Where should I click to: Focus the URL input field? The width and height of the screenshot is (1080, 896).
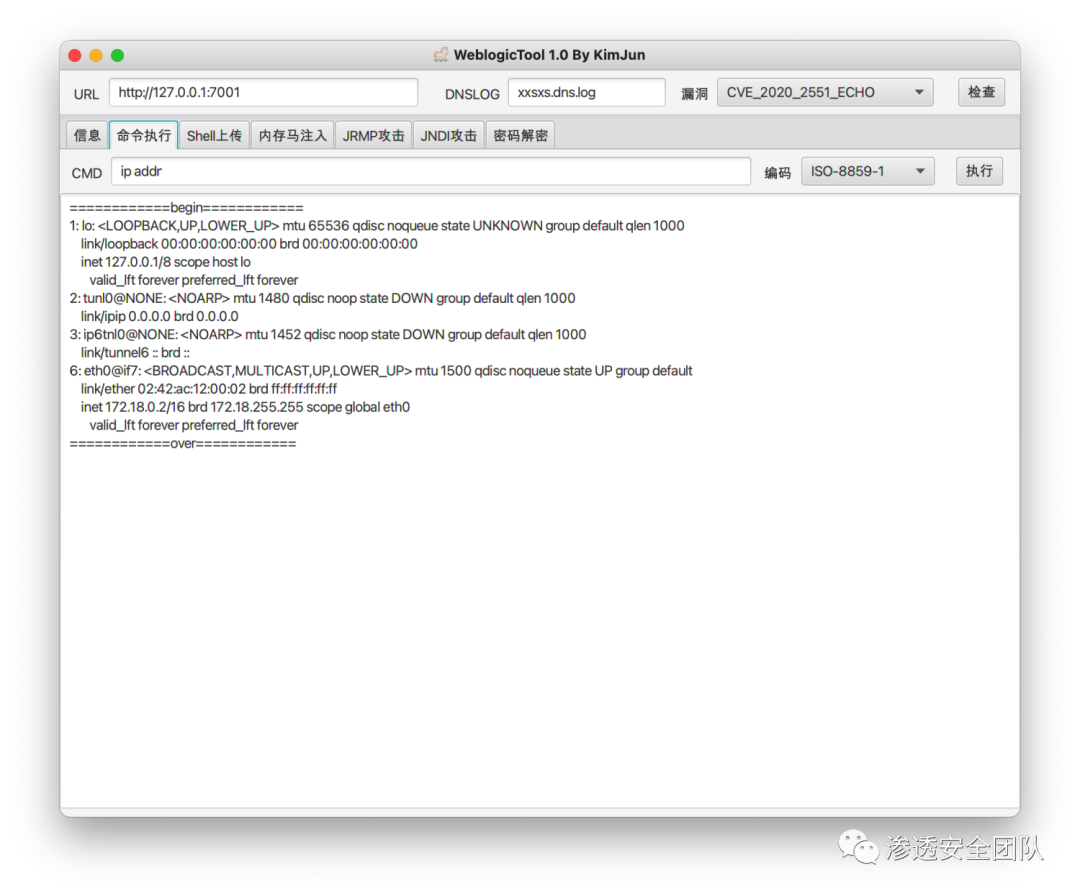point(263,92)
